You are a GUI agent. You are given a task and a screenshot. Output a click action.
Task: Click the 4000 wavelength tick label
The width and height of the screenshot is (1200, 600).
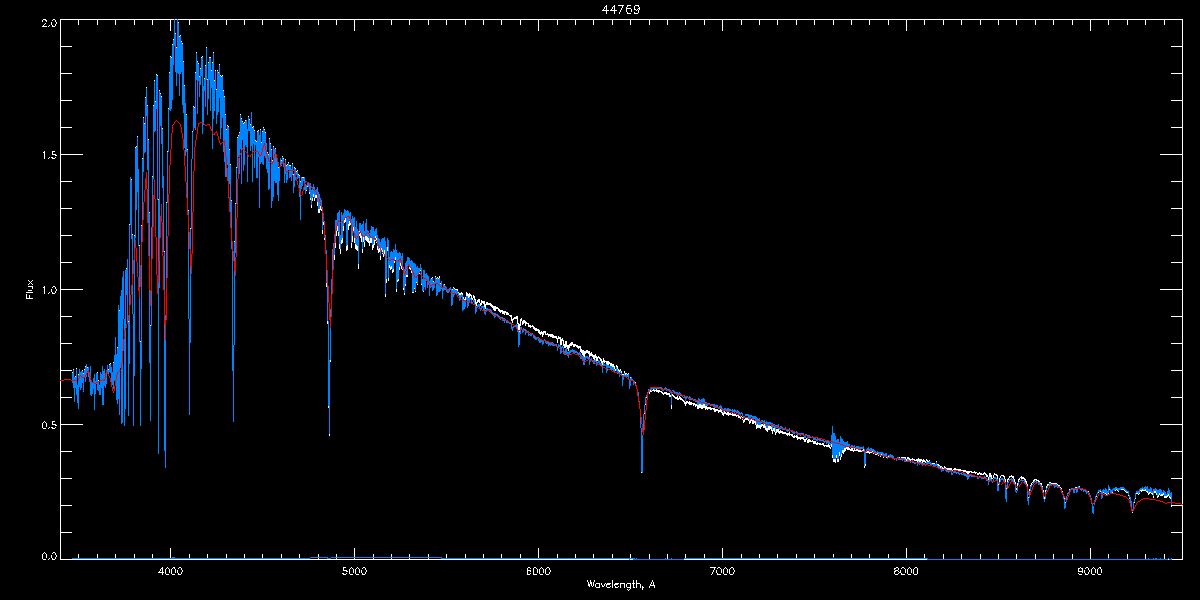(170, 571)
